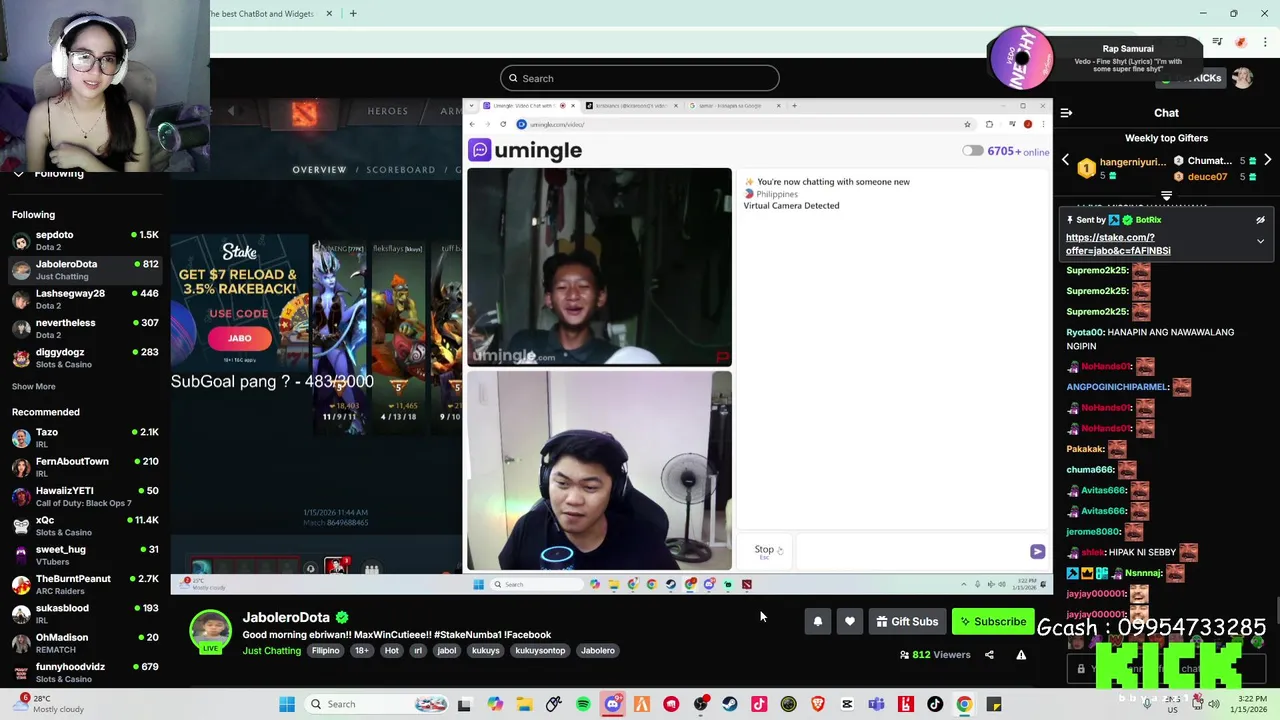Screen dimensions: 1280x720
Task: Open Google Chrome from taskbar
Action: point(964,704)
